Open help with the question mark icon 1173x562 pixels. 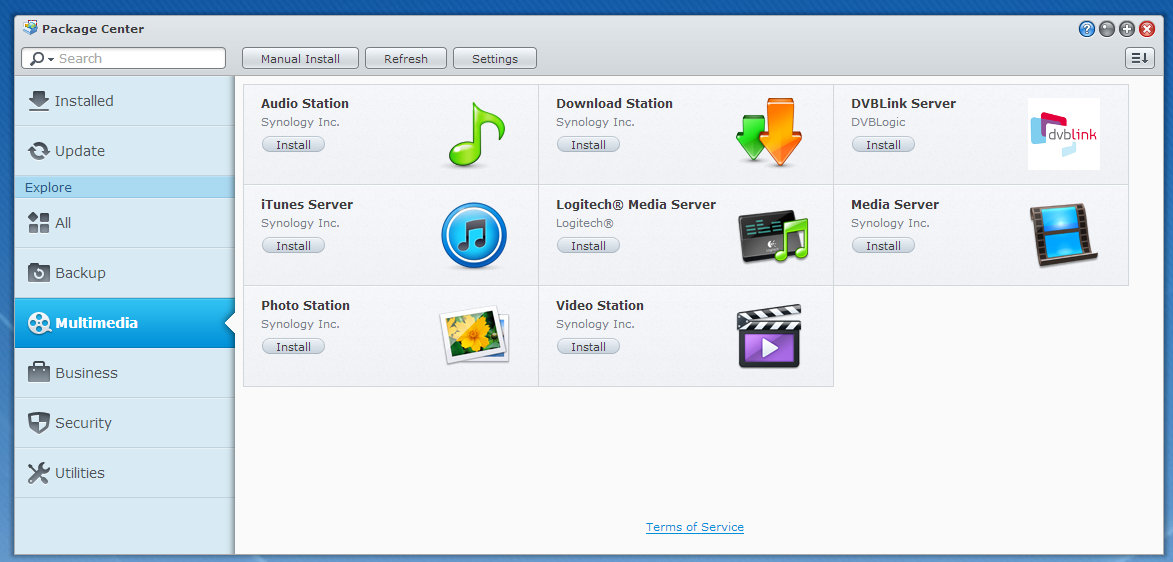[1086, 29]
